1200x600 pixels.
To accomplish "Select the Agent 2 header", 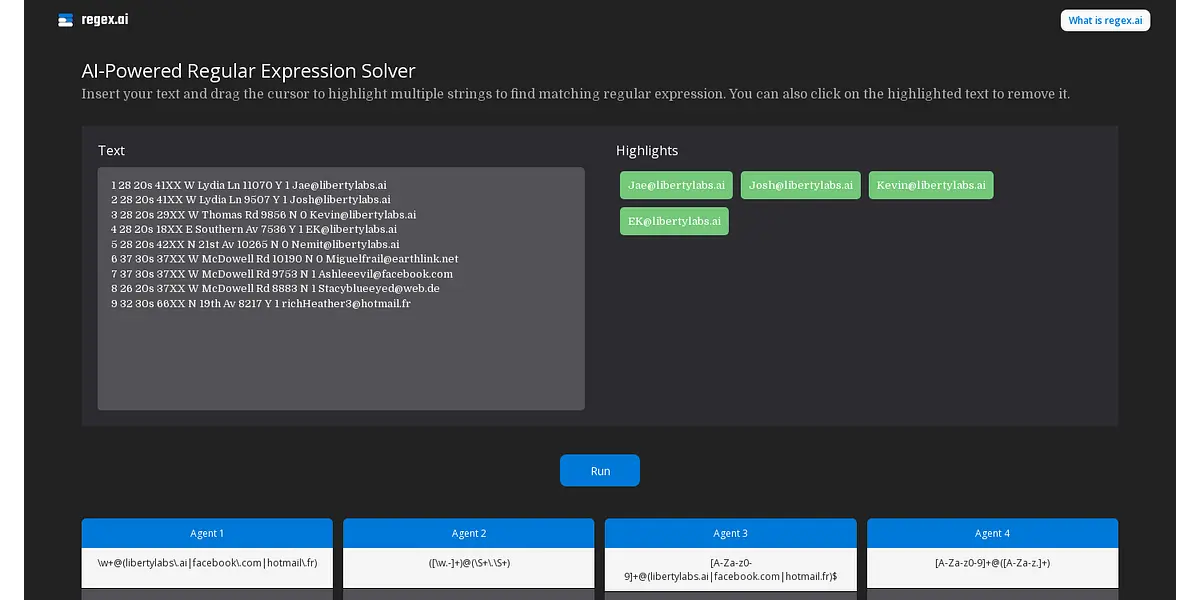I will tap(469, 533).
